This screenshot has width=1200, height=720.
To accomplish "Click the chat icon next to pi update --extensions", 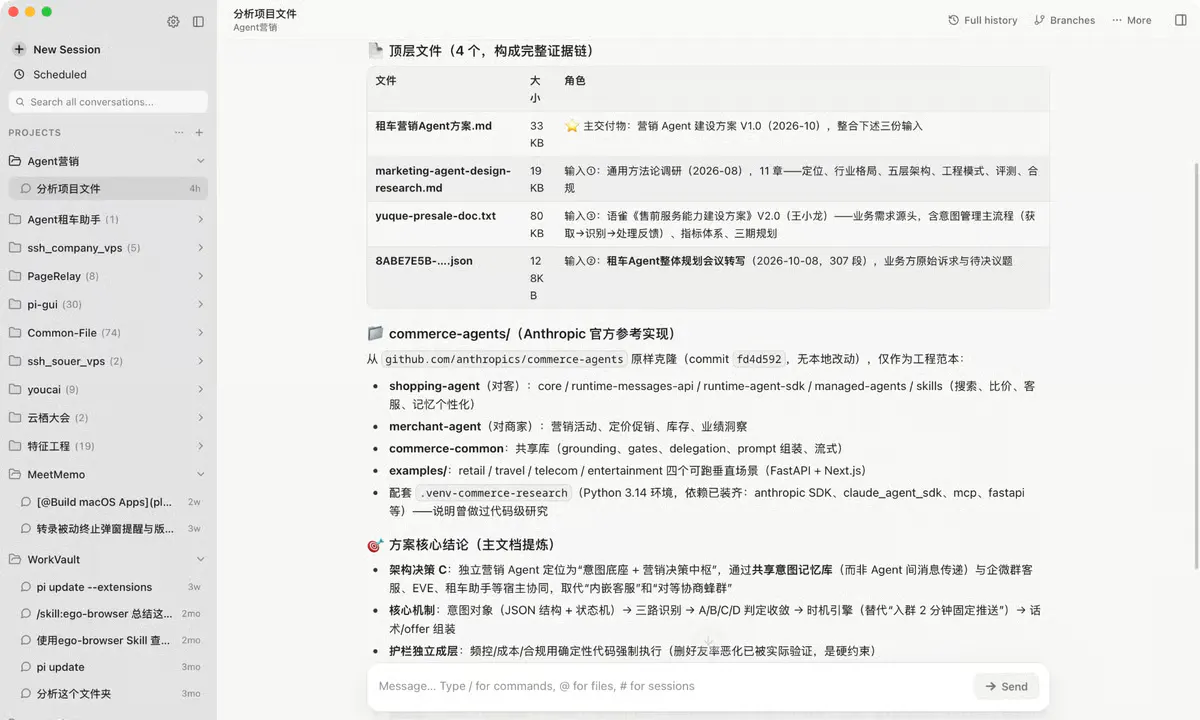I will [26, 587].
